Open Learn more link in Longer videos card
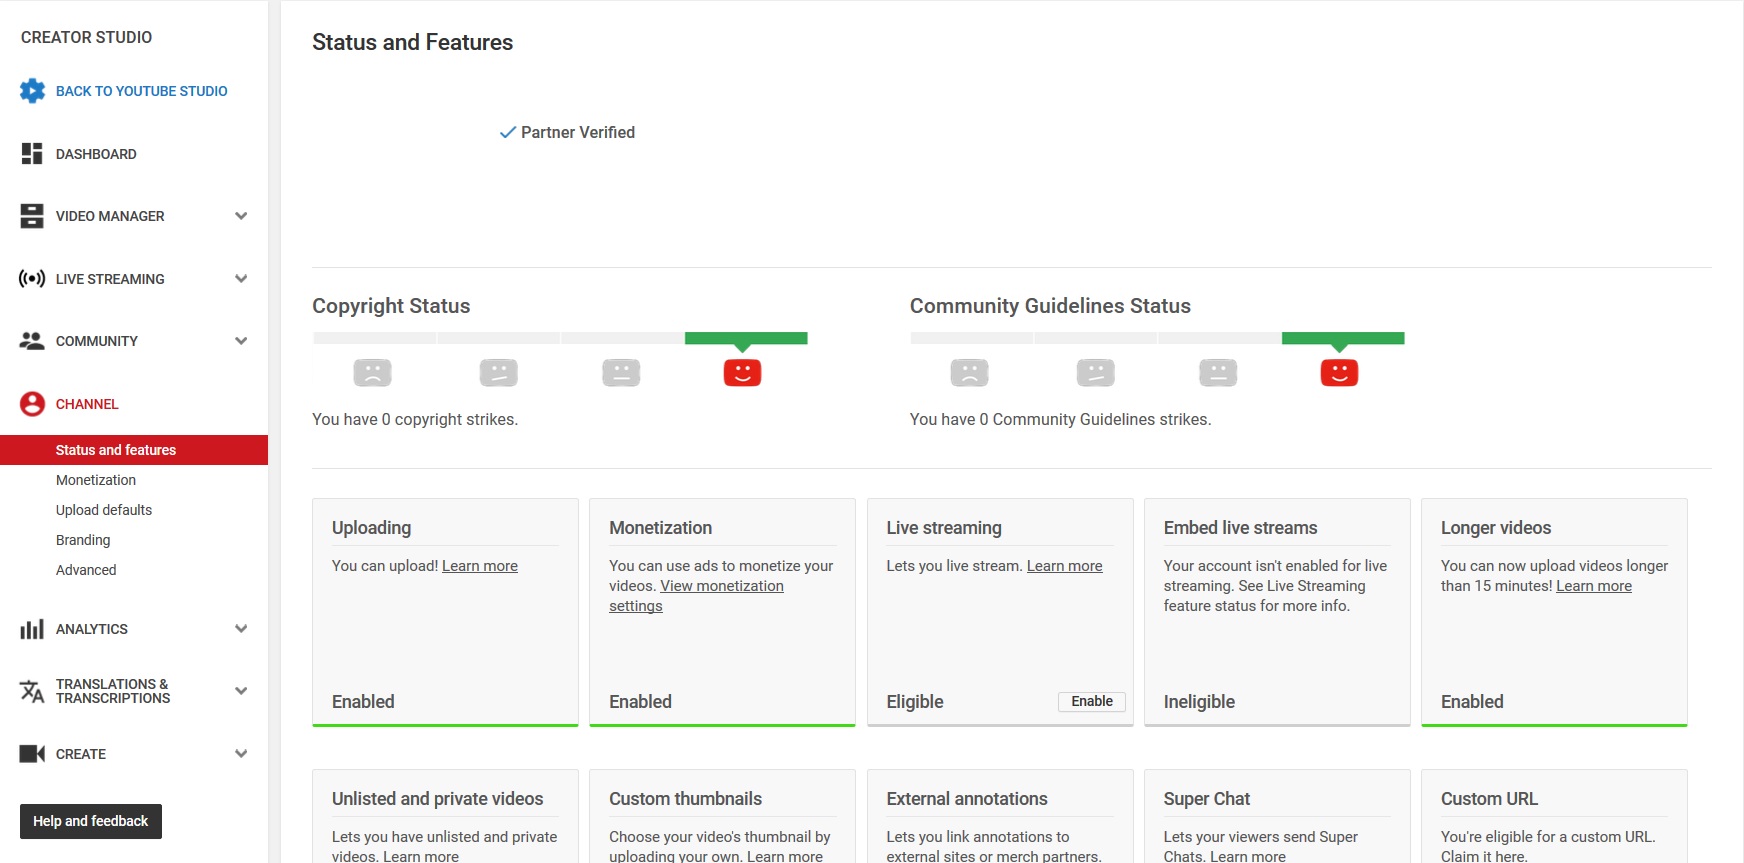Screen dimensions: 1744x863 click(x=1594, y=586)
